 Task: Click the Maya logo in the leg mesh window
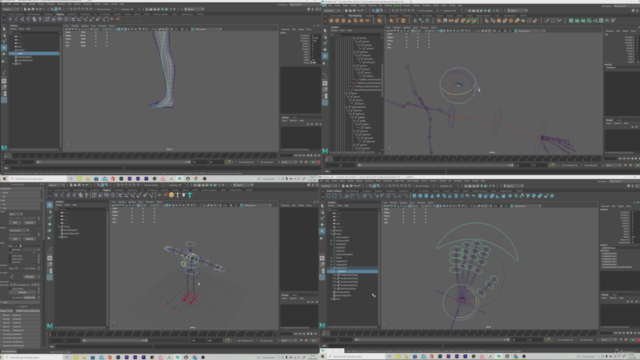pyautogui.click(x=4, y=148)
